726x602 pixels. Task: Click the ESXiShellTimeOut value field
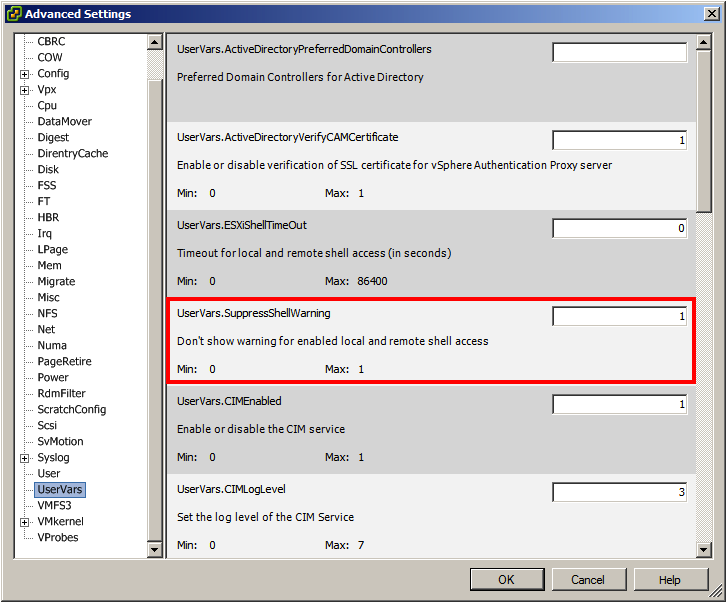pos(620,228)
